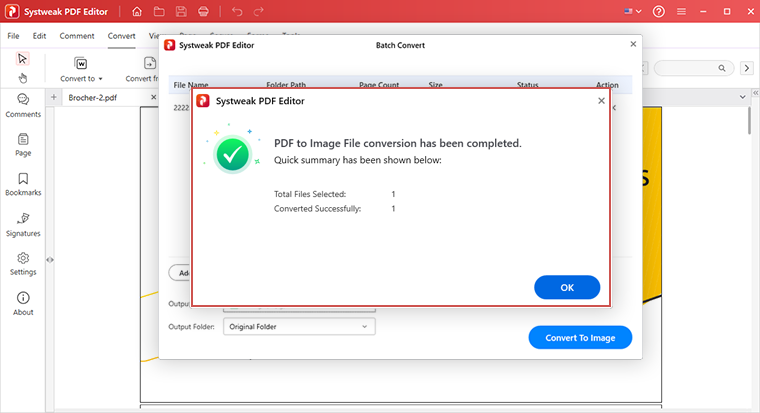This screenshot has width=760, height=413.
Task: Add a new tab with plus icon
Action: coord(53,97)
